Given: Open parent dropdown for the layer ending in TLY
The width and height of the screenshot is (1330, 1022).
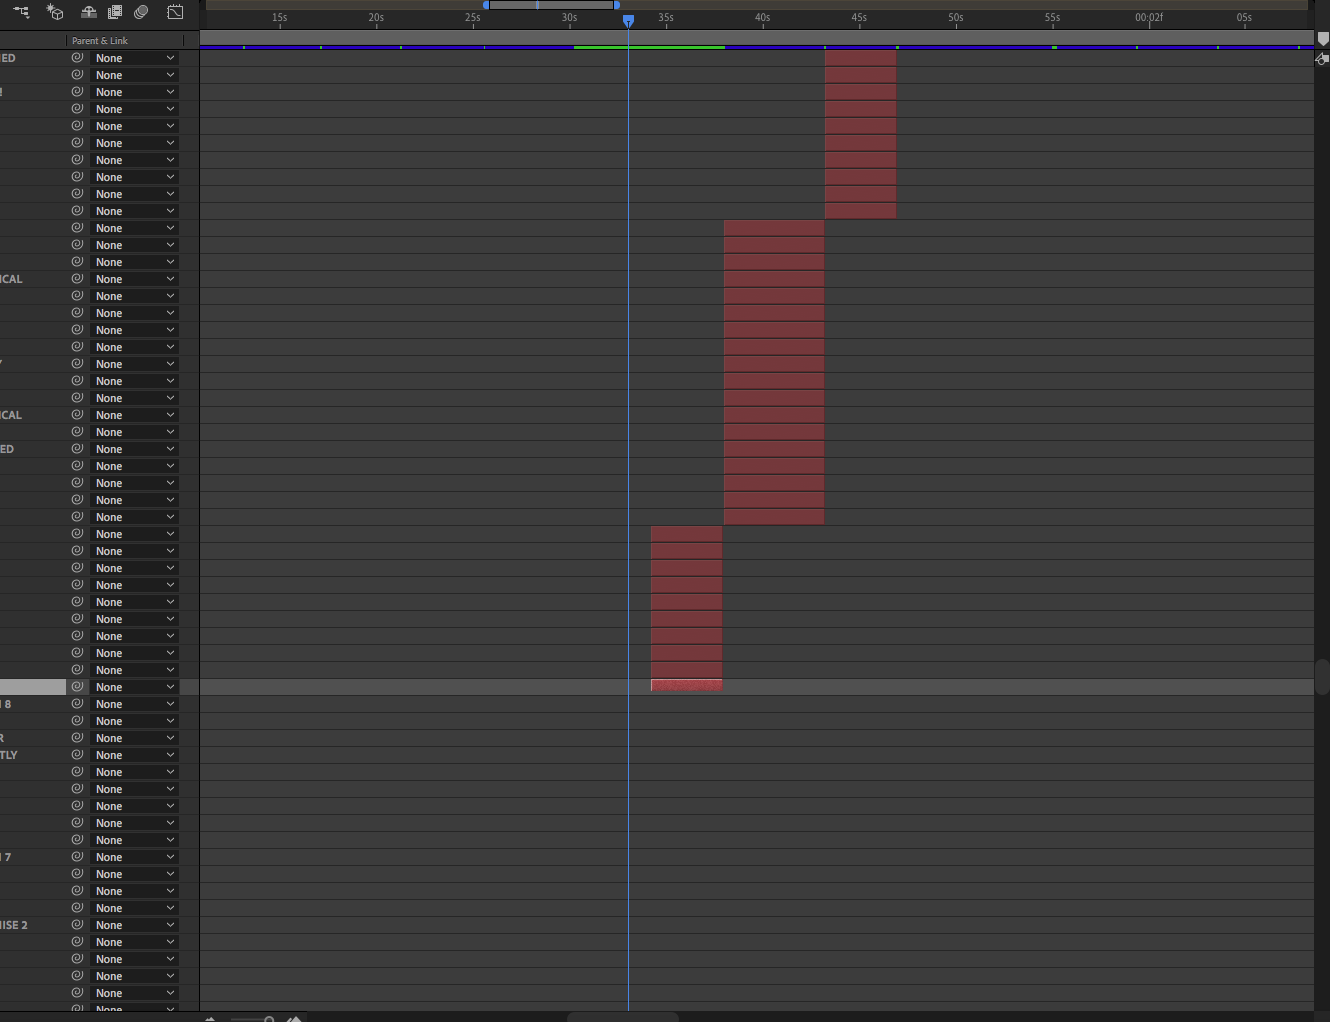Looking at the screenshot, I should tap(134, 755).
